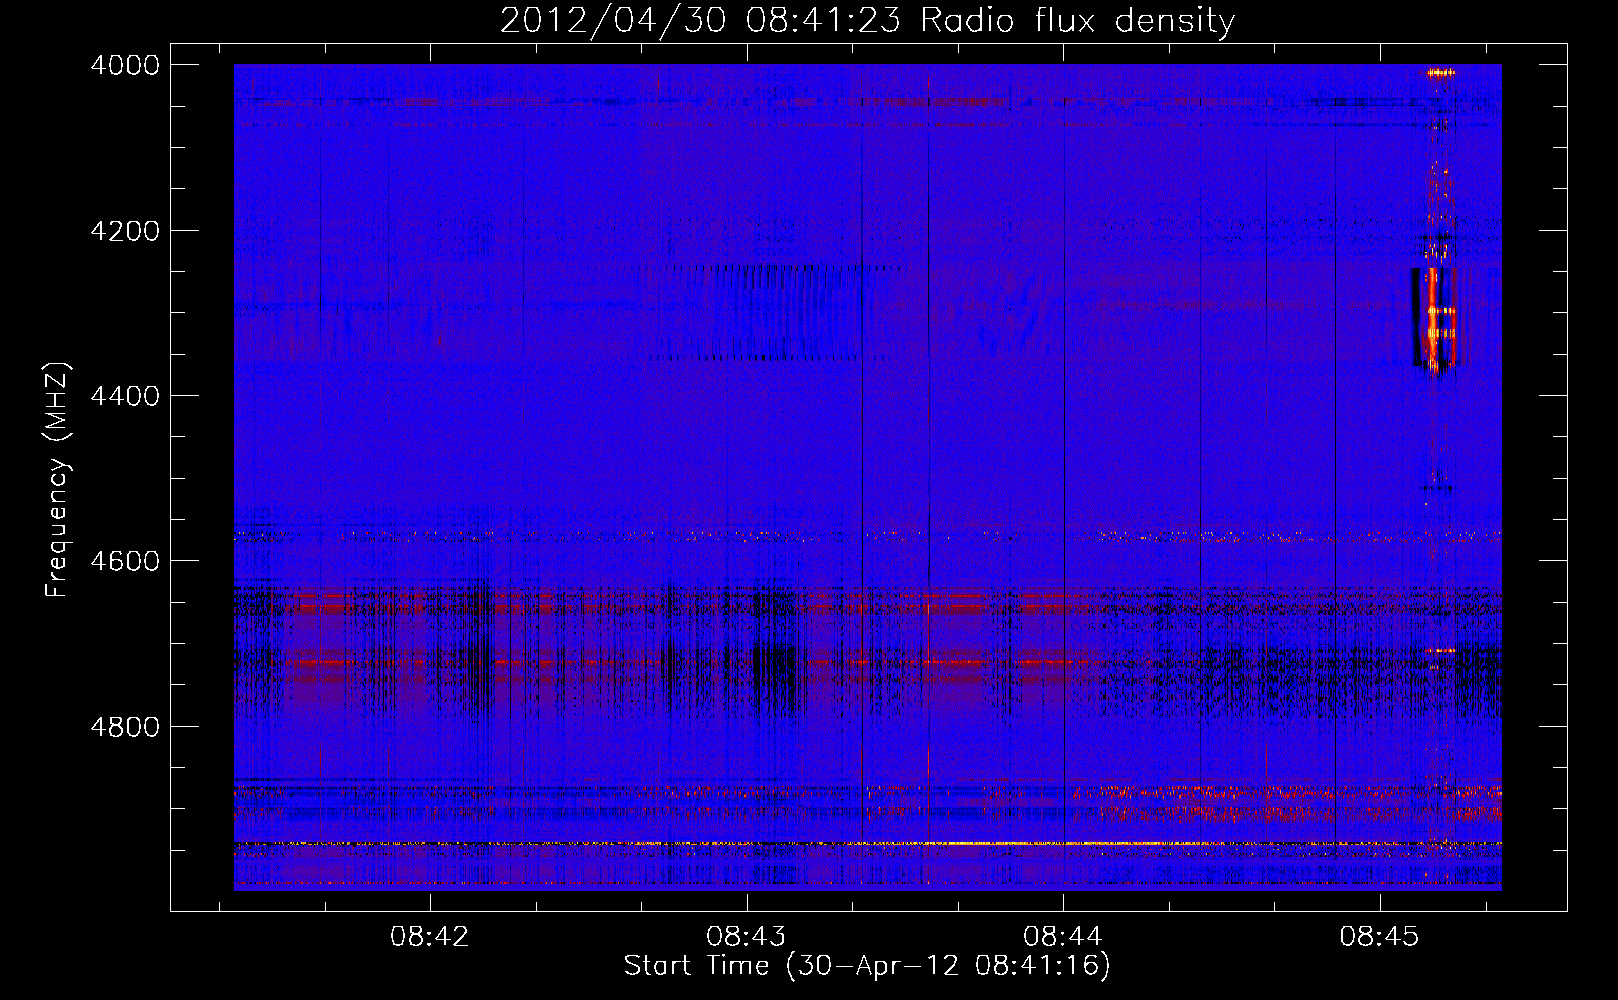Click the small bright spot at 4000 MHz top right
Image resolution: width=1618 pixels, height=1000 pixels.
coord(1440,72)
